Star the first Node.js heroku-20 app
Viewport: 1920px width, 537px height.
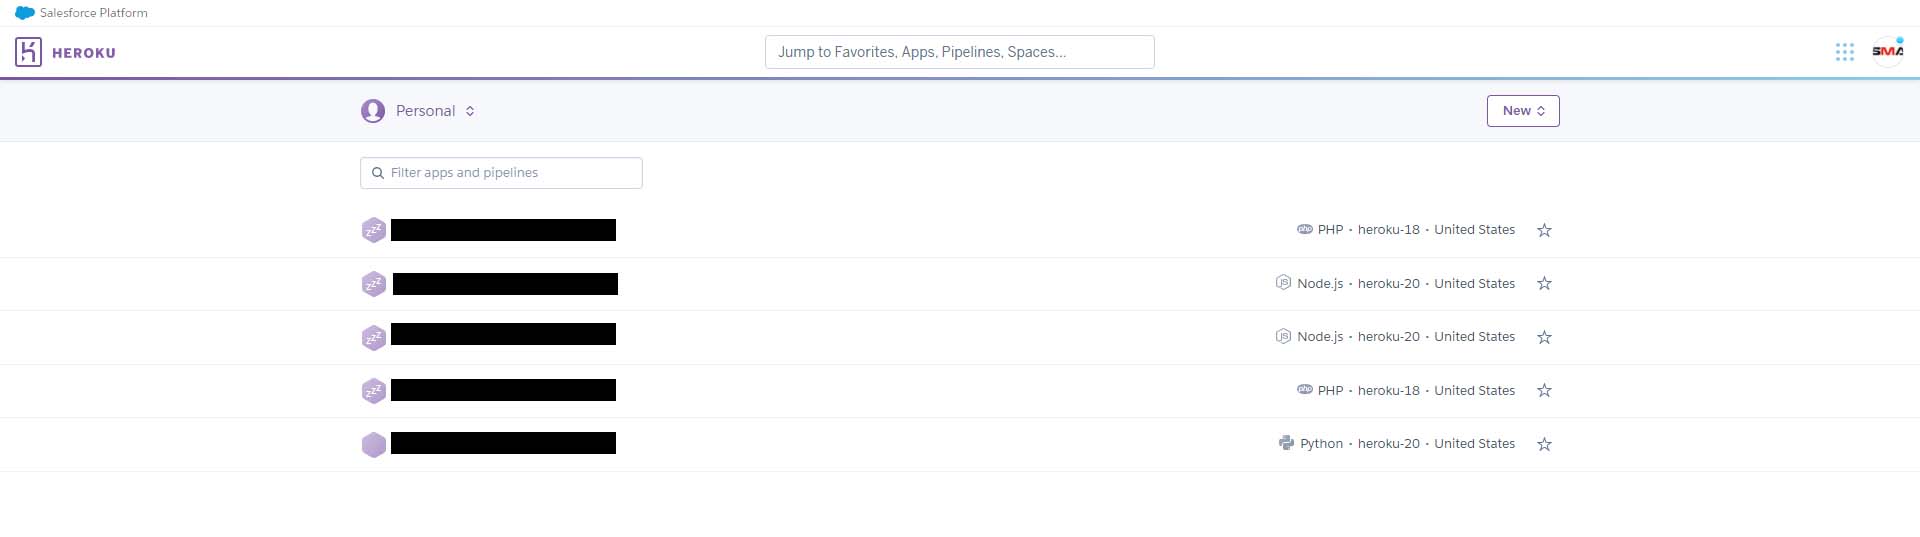[1544, 283]
